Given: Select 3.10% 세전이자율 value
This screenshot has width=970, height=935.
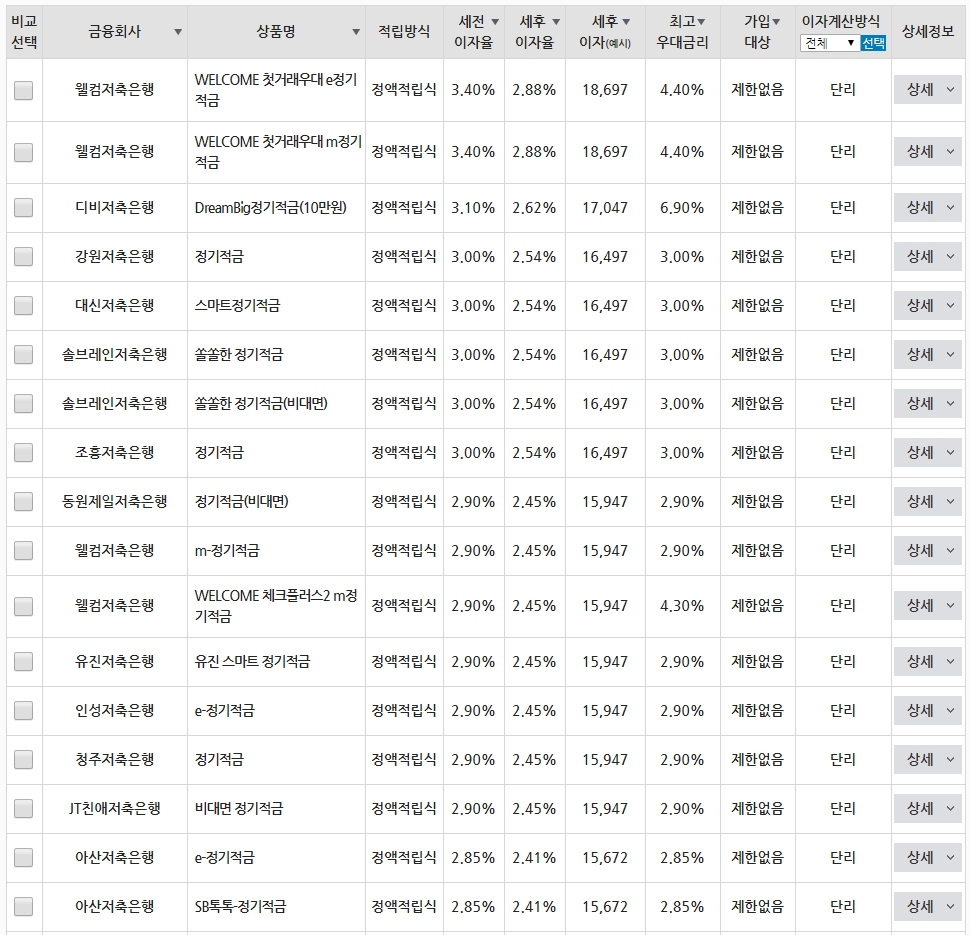Looking at the screenshot, I should [473, 208].
